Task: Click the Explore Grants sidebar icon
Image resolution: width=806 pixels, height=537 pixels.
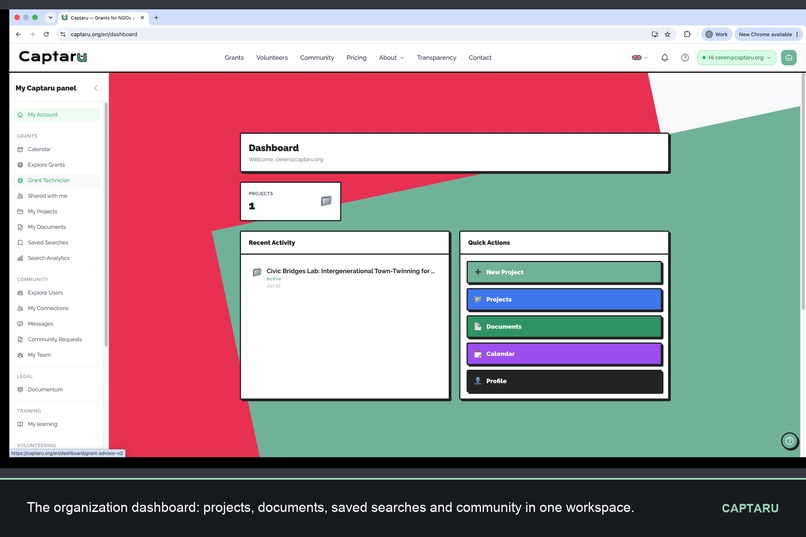Action: point(20,165)
